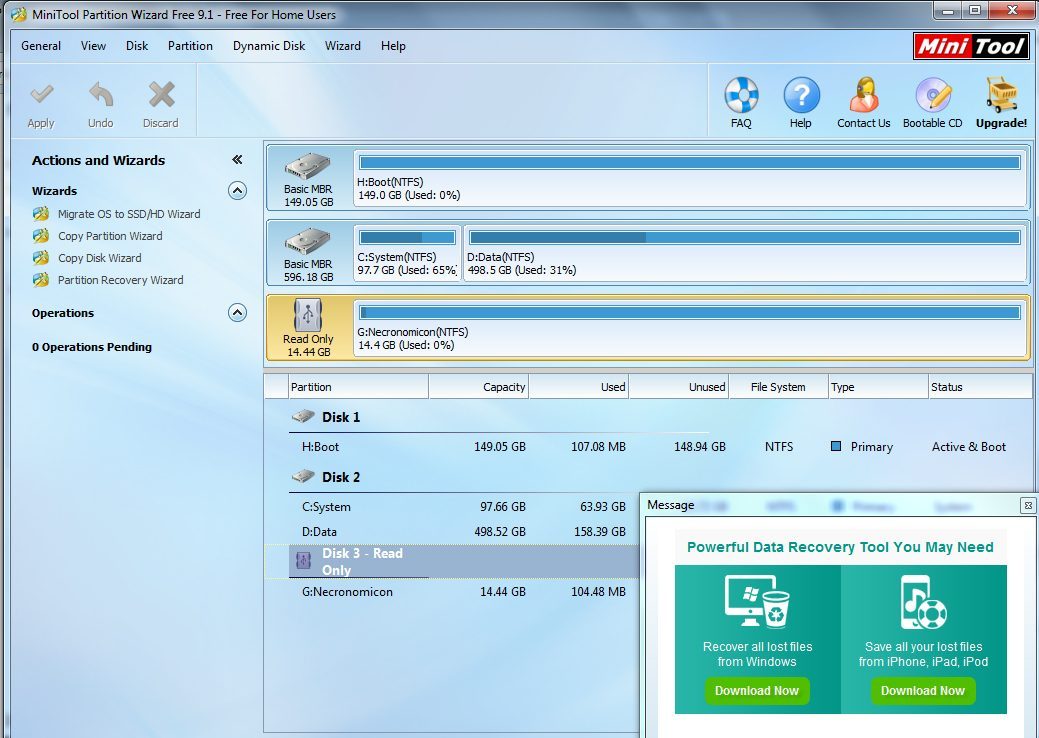
Task: Sort by the Used column header
Action: tap(579, 387)
